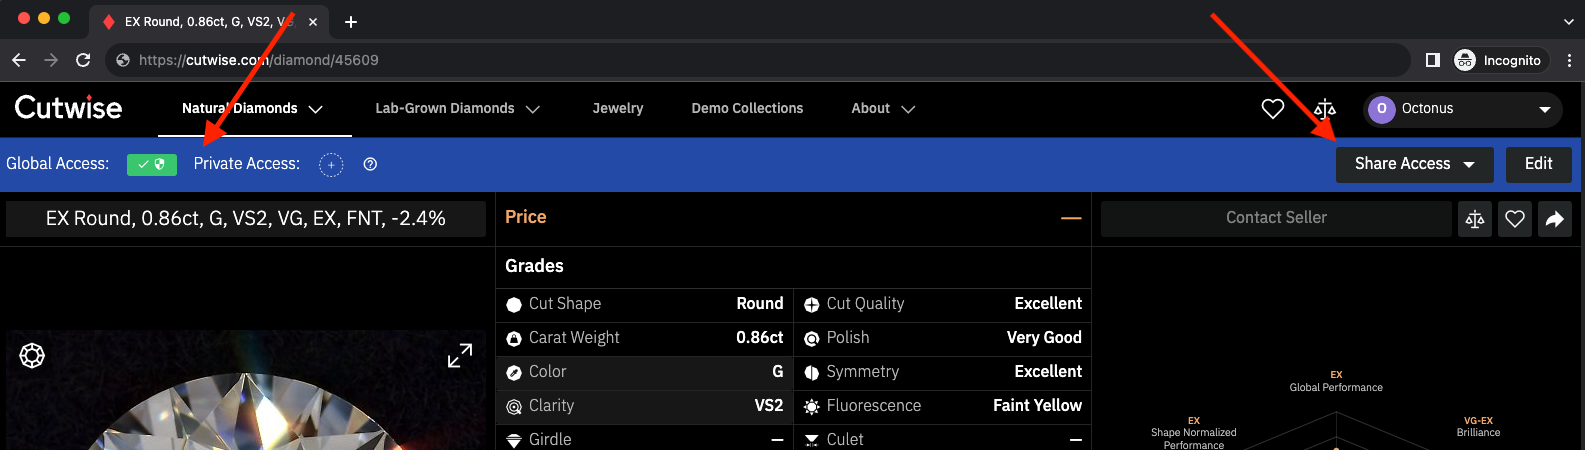
Task: Close the EX Round diamond tab
Action: pyautogui.click(x=313, y=22)
